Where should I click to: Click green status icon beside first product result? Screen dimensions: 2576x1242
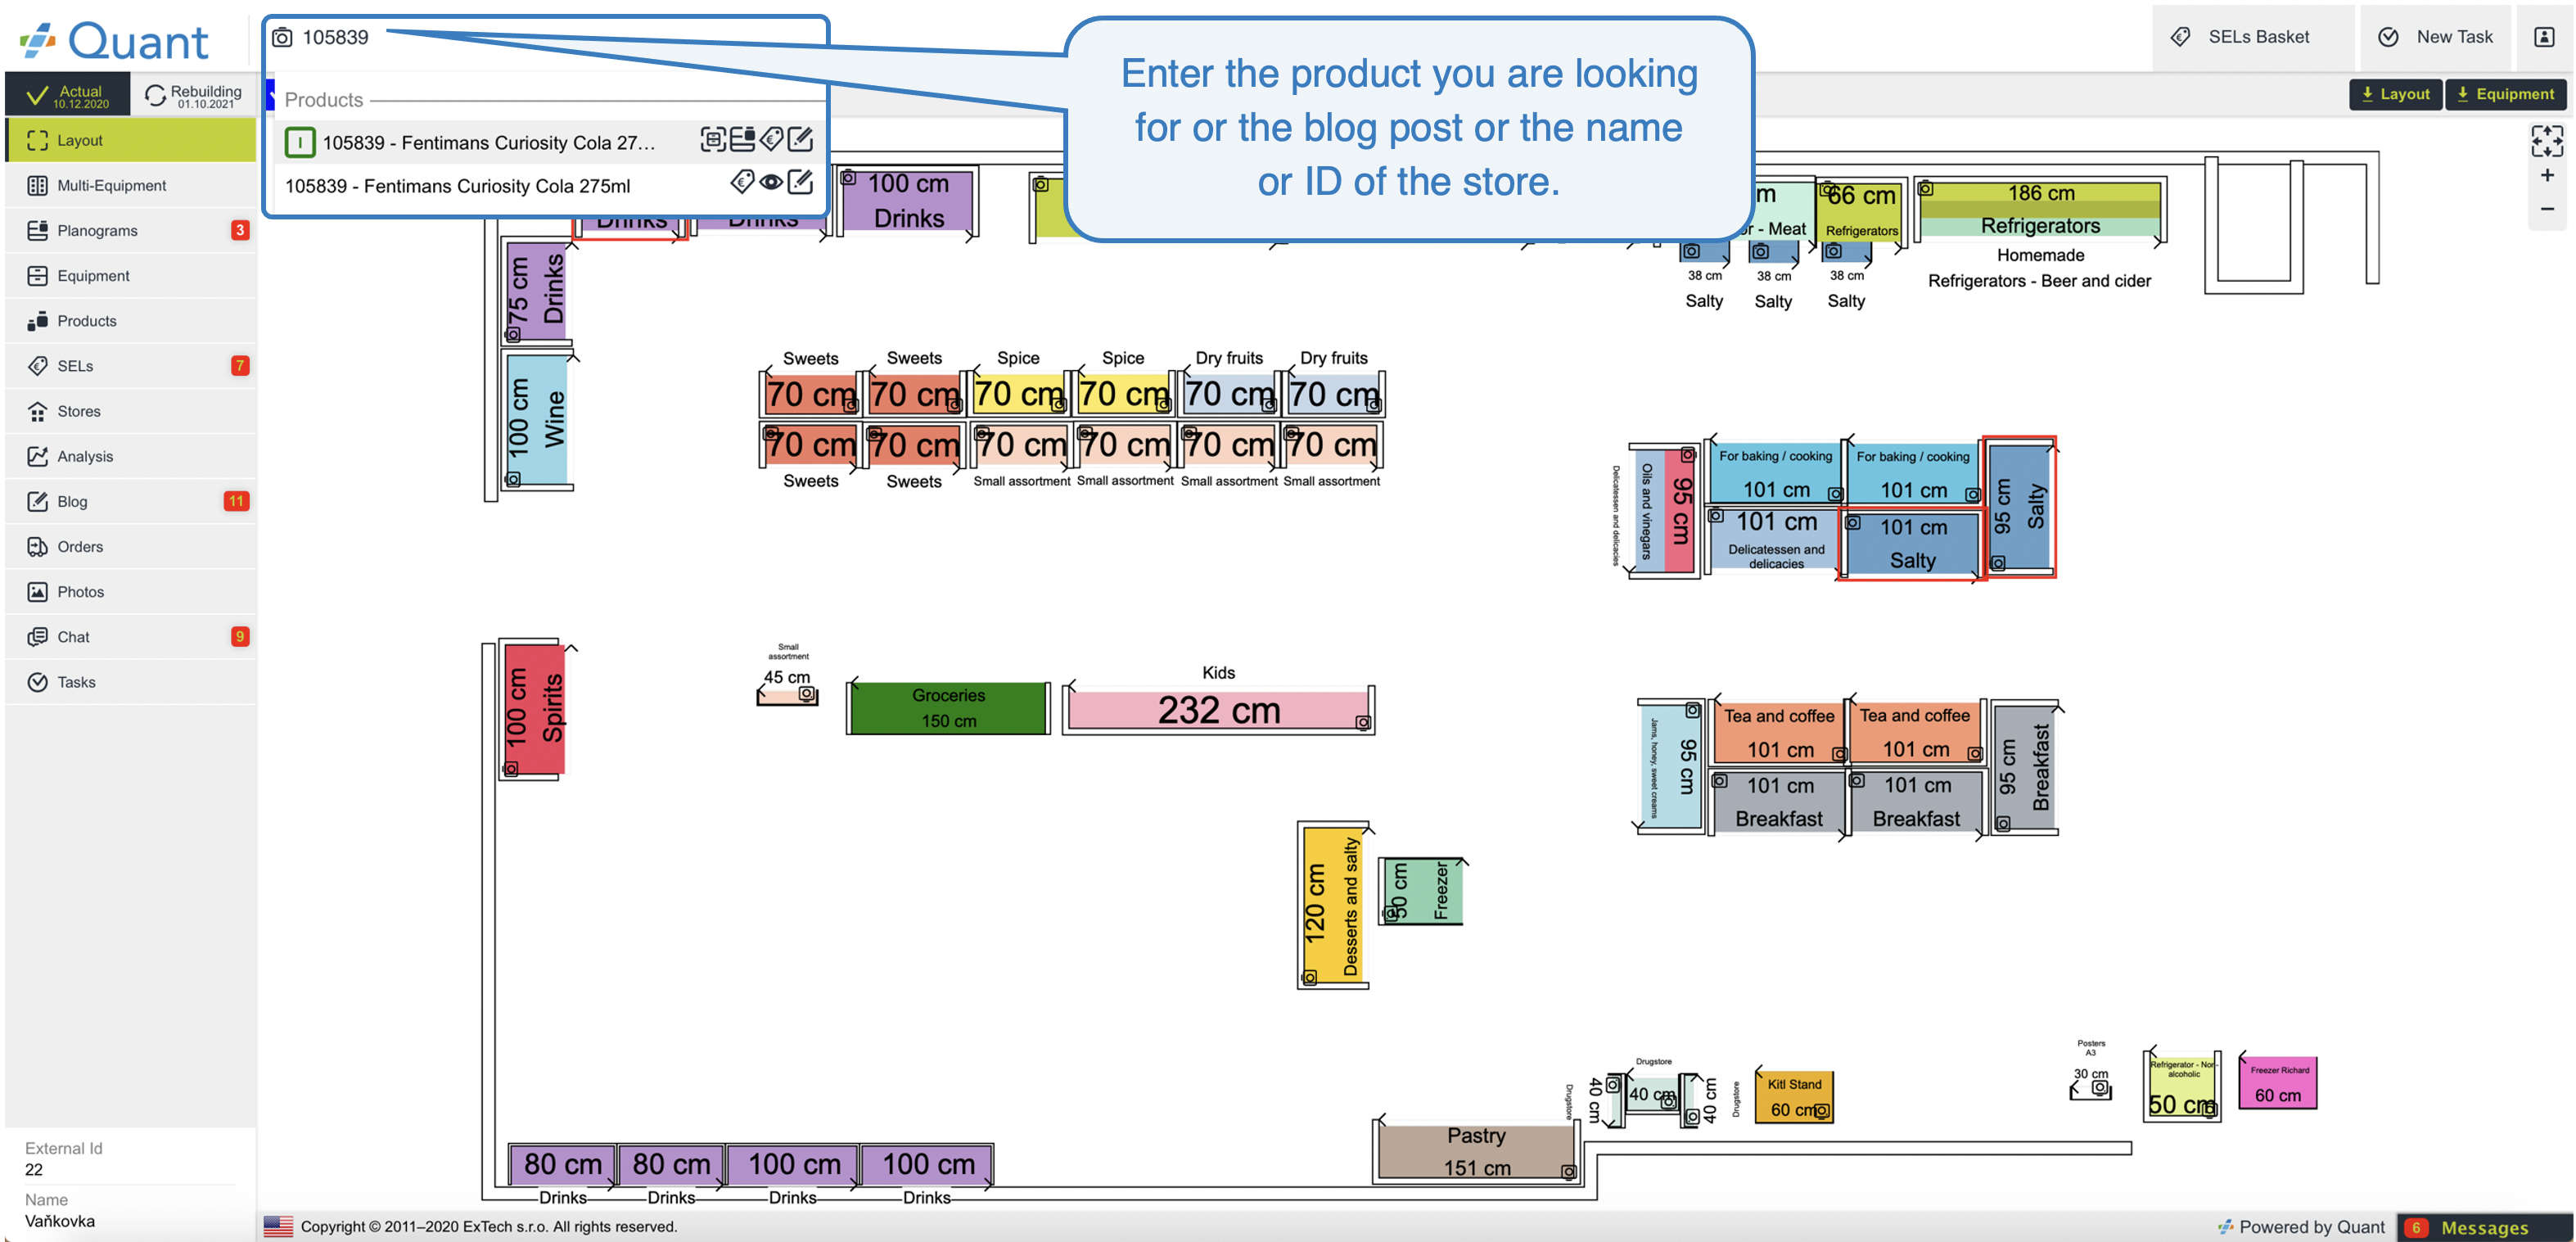pyautogui.click(x=300, y=142)
